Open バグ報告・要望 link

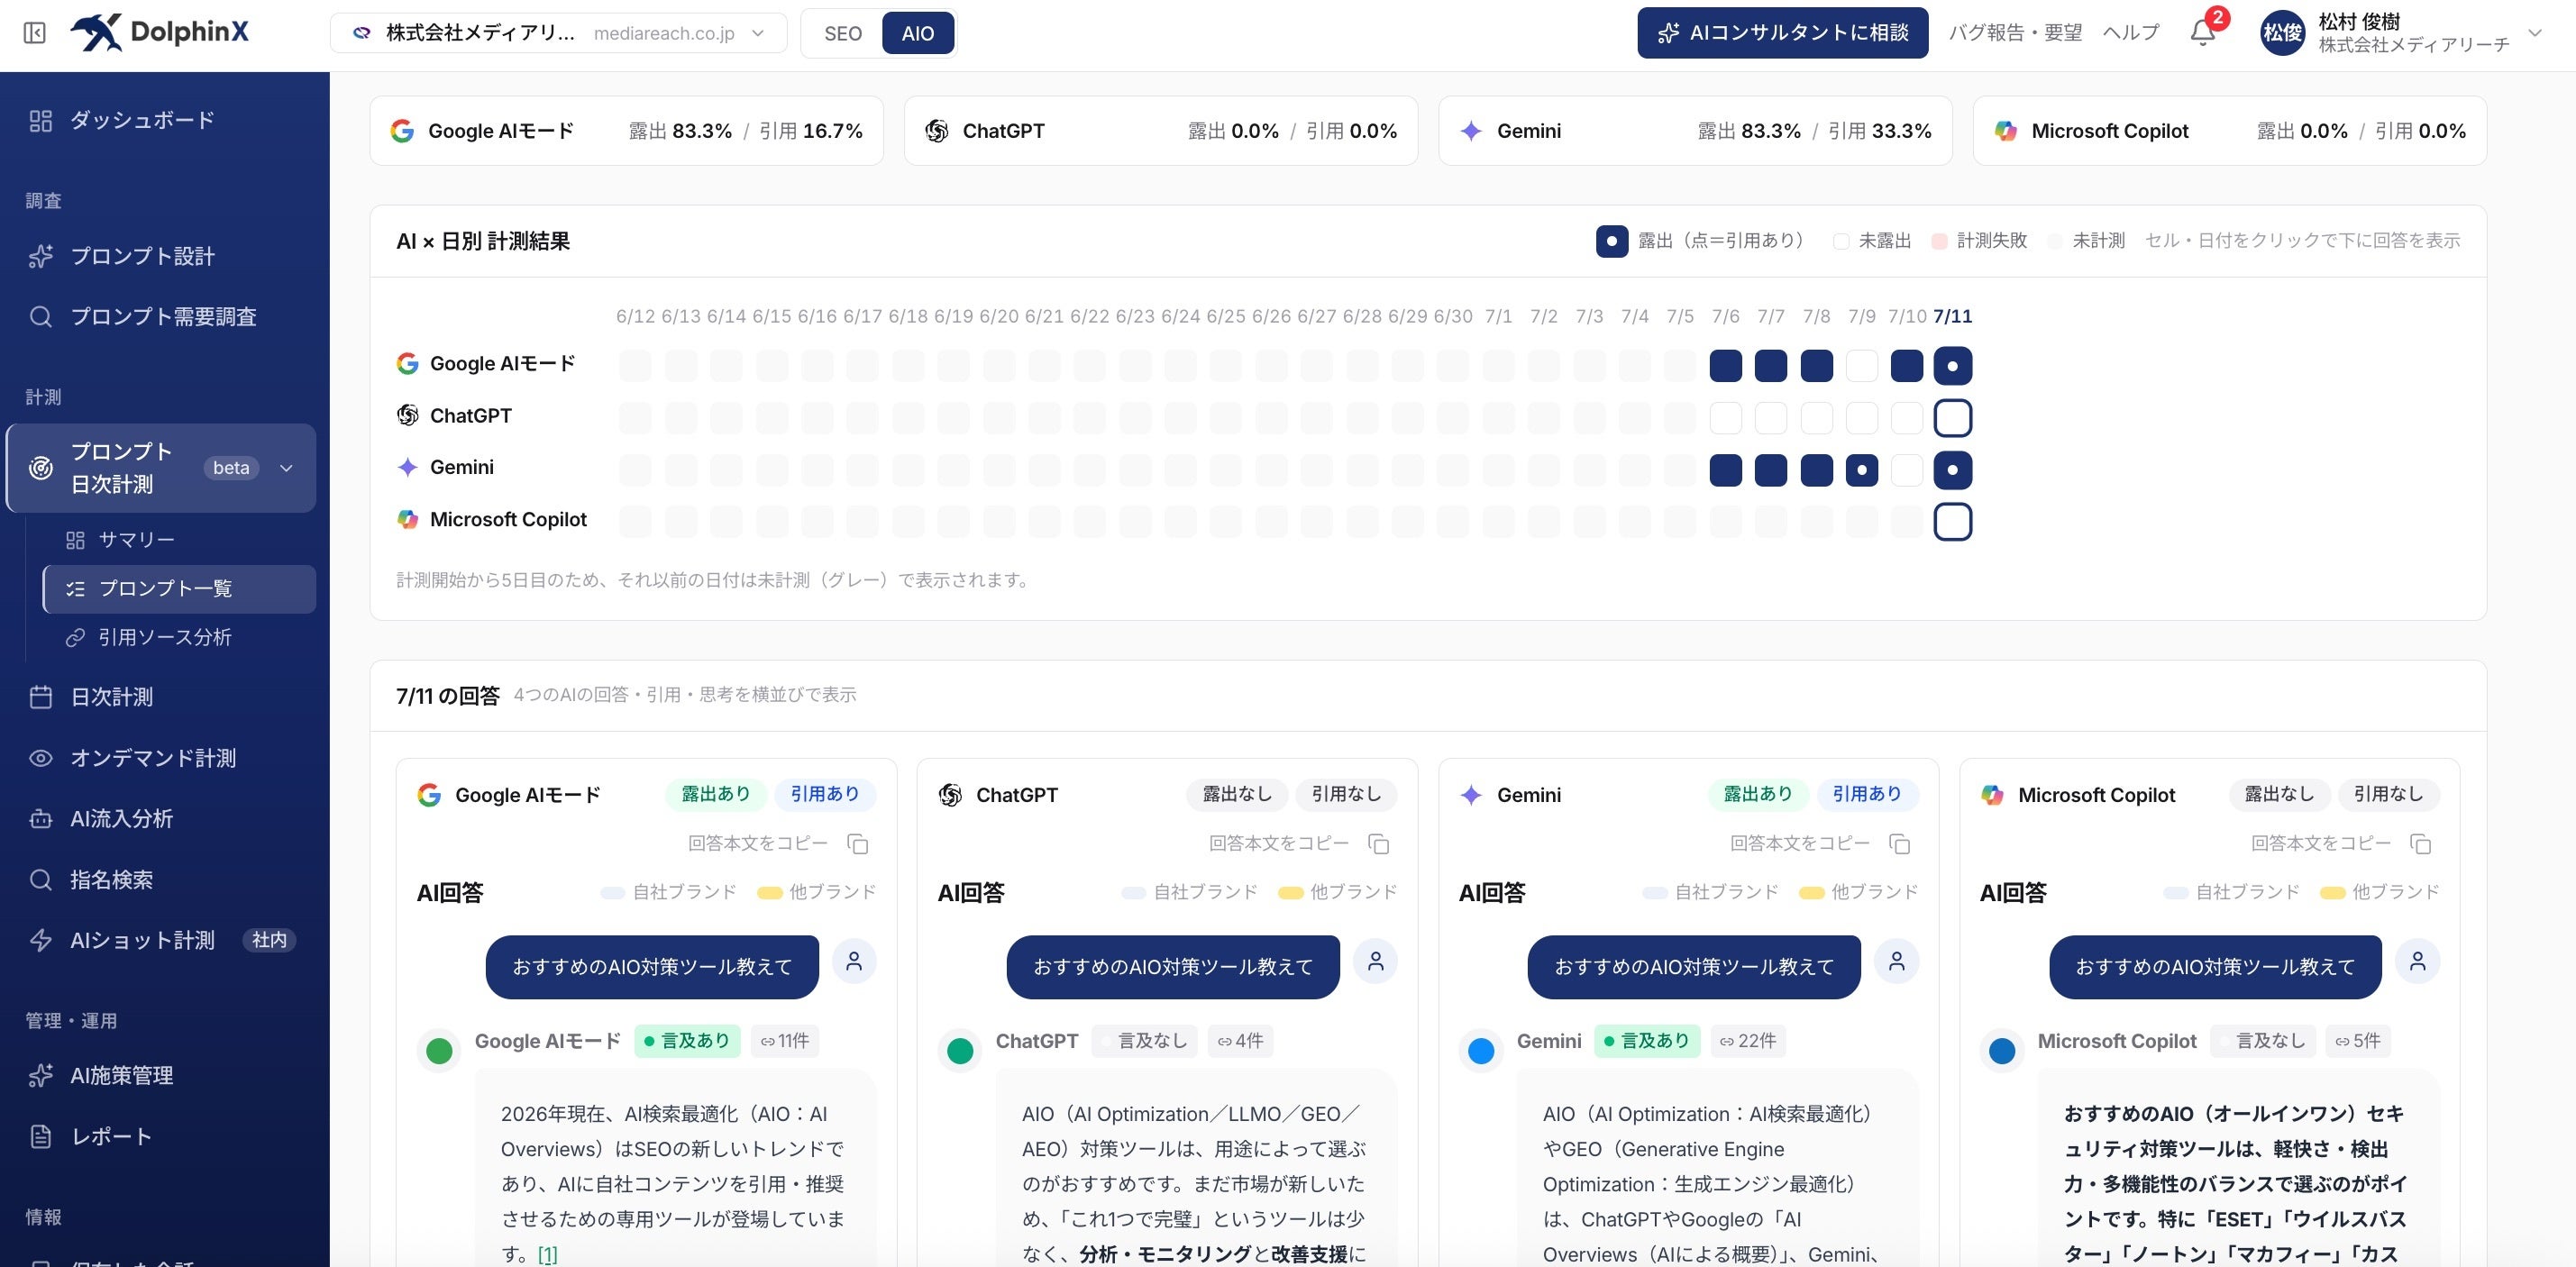(x=2014, y=33)
